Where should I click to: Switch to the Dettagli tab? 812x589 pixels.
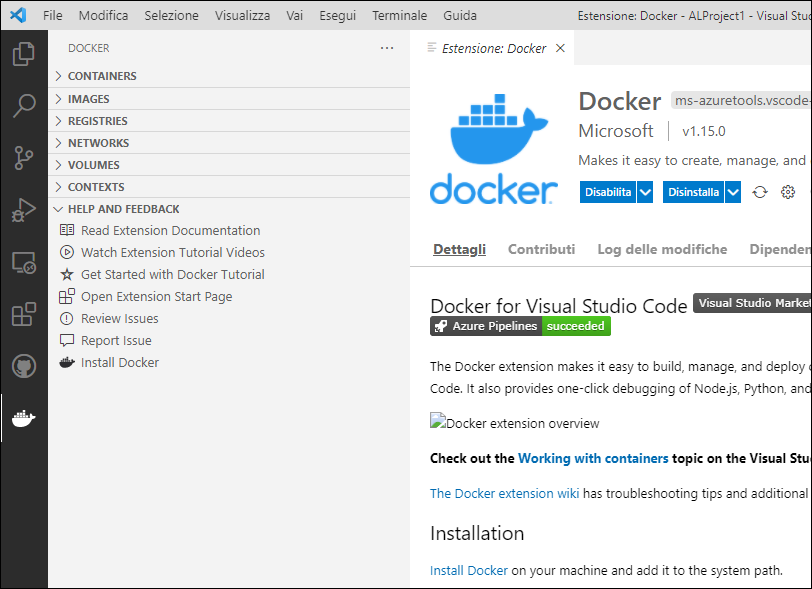coord(459,249)
